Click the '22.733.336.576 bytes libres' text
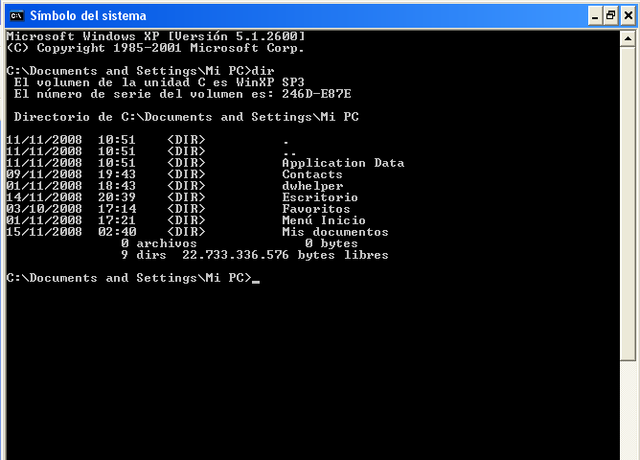This screenshot has width=640, height=460. tap(285, 255)
